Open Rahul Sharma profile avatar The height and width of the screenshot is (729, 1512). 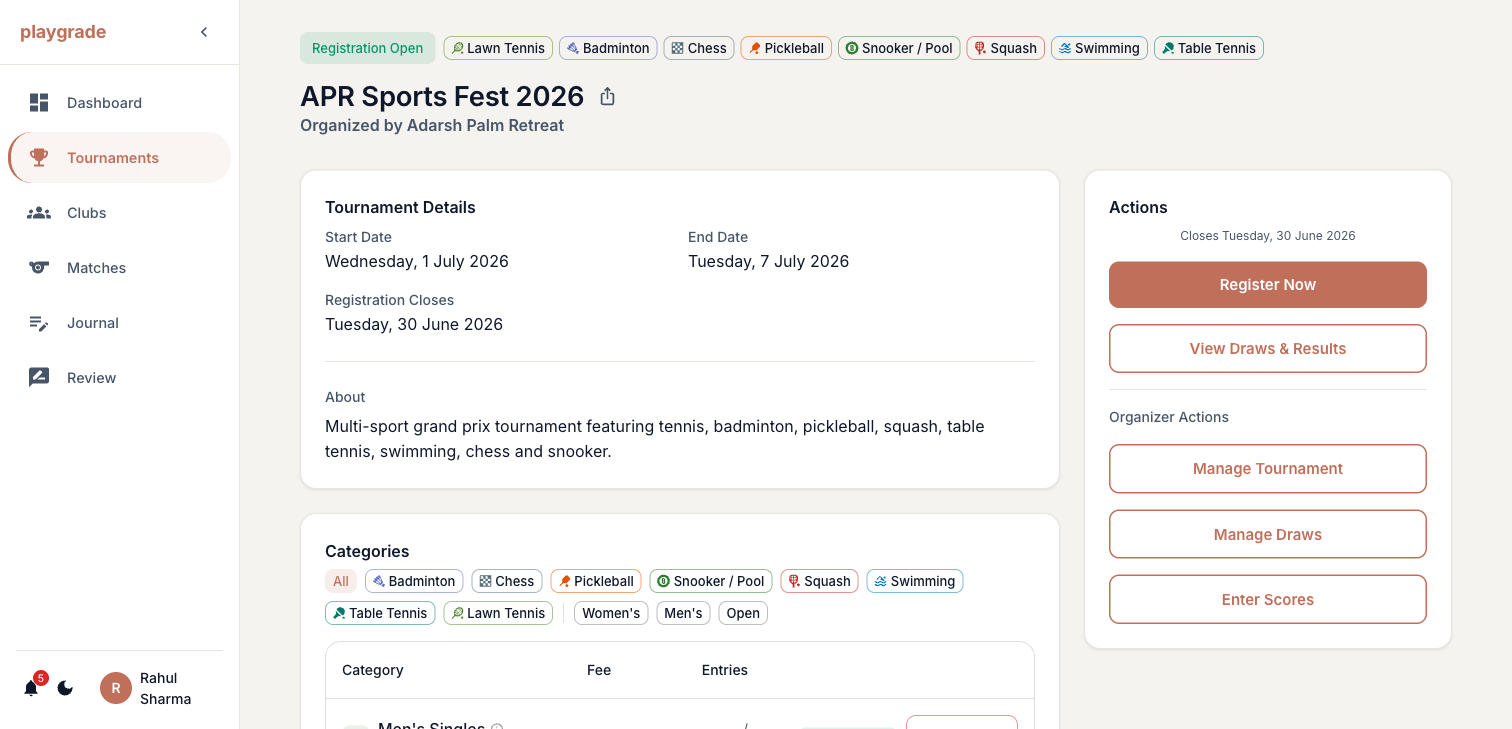tap(116, 688)
